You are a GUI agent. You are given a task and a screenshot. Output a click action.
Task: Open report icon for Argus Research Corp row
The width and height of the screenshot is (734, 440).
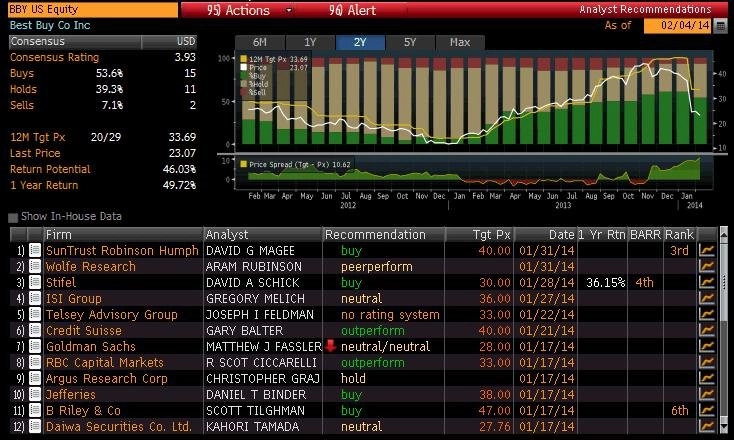click(x=35, y=378)
